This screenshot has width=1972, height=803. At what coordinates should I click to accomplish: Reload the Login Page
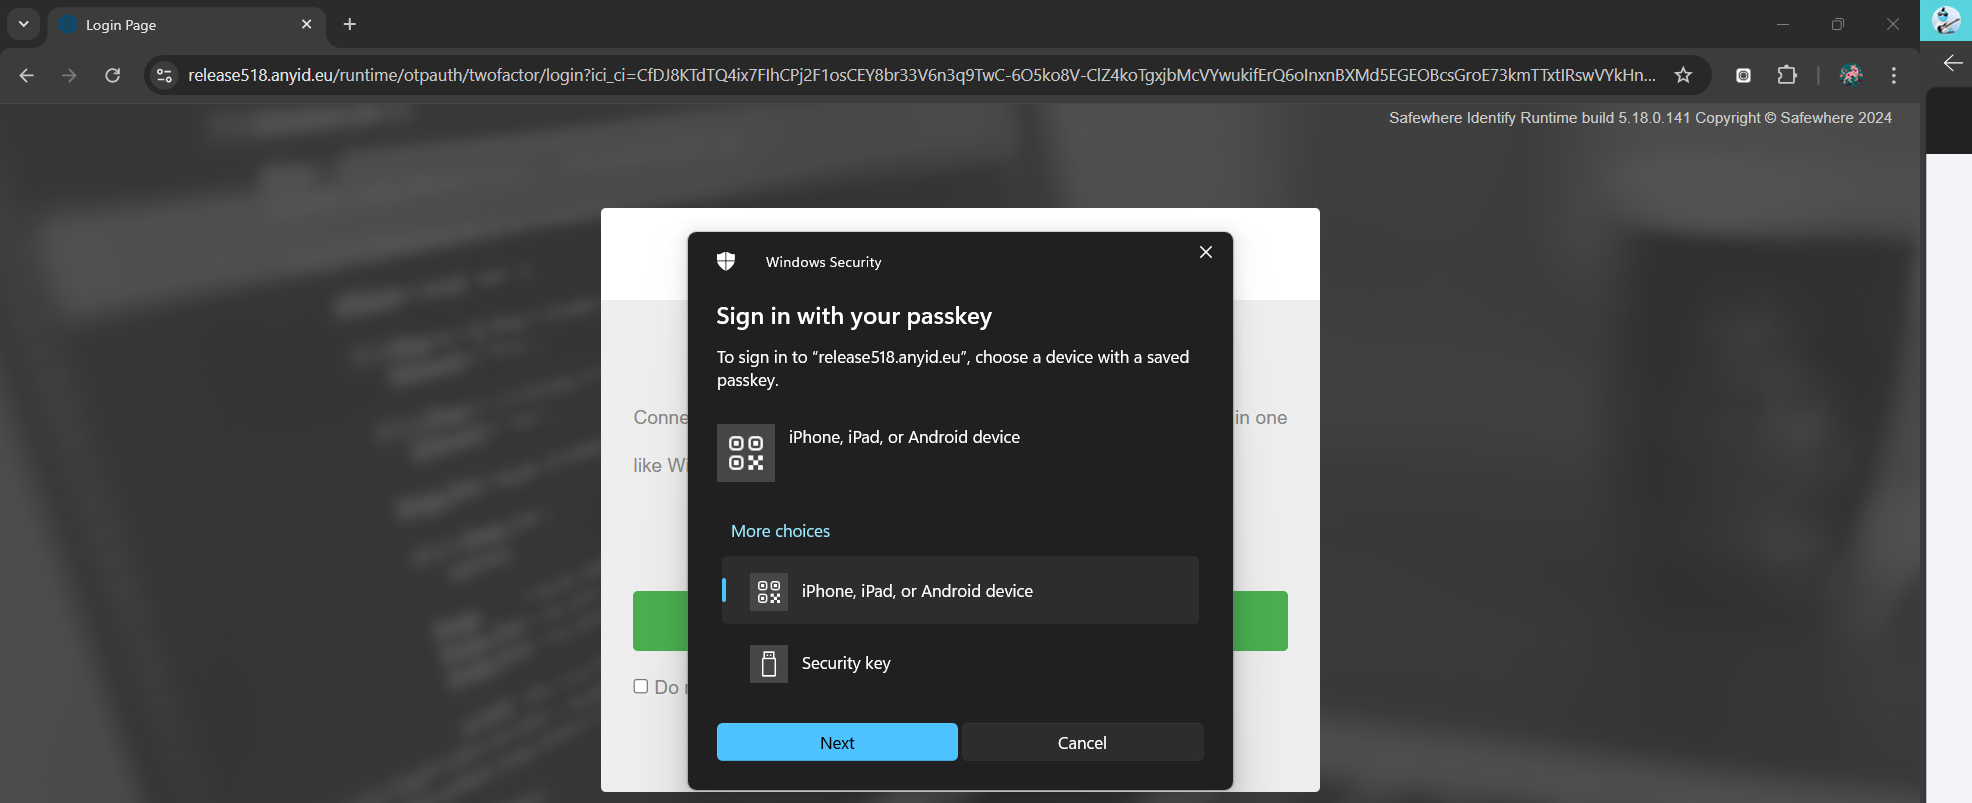click(113, 75)
